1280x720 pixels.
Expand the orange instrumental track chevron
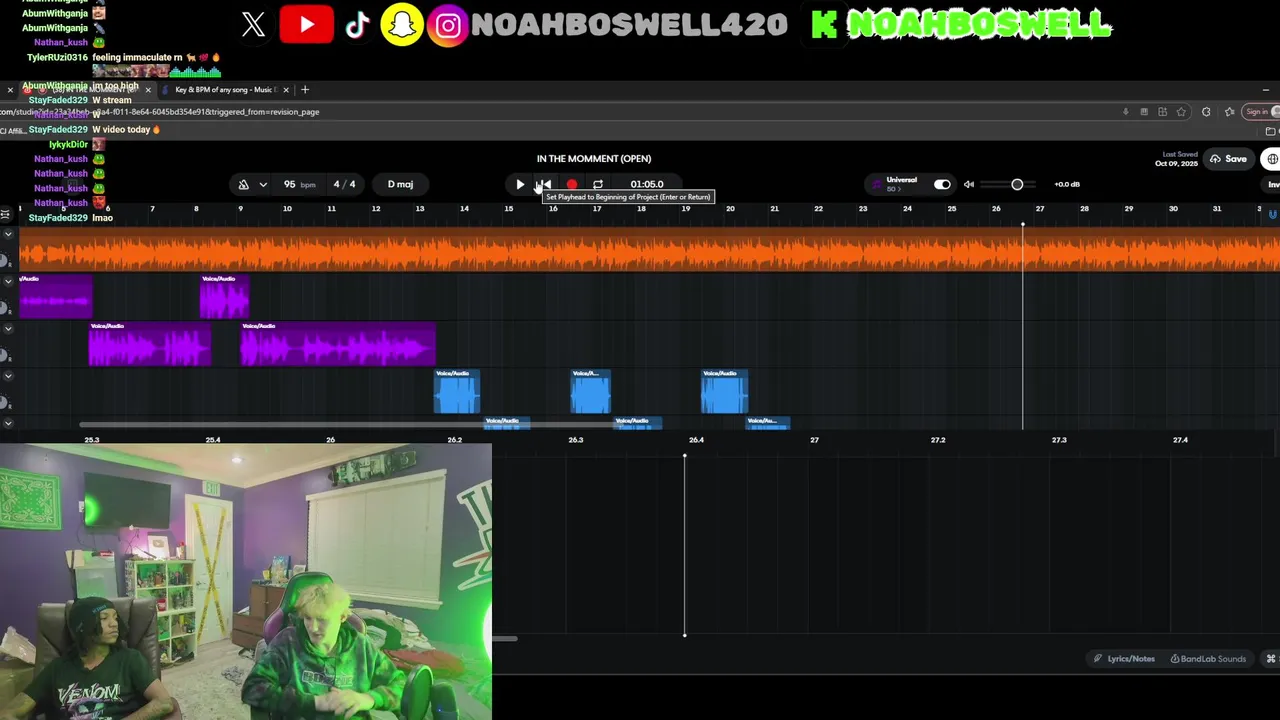8,234
